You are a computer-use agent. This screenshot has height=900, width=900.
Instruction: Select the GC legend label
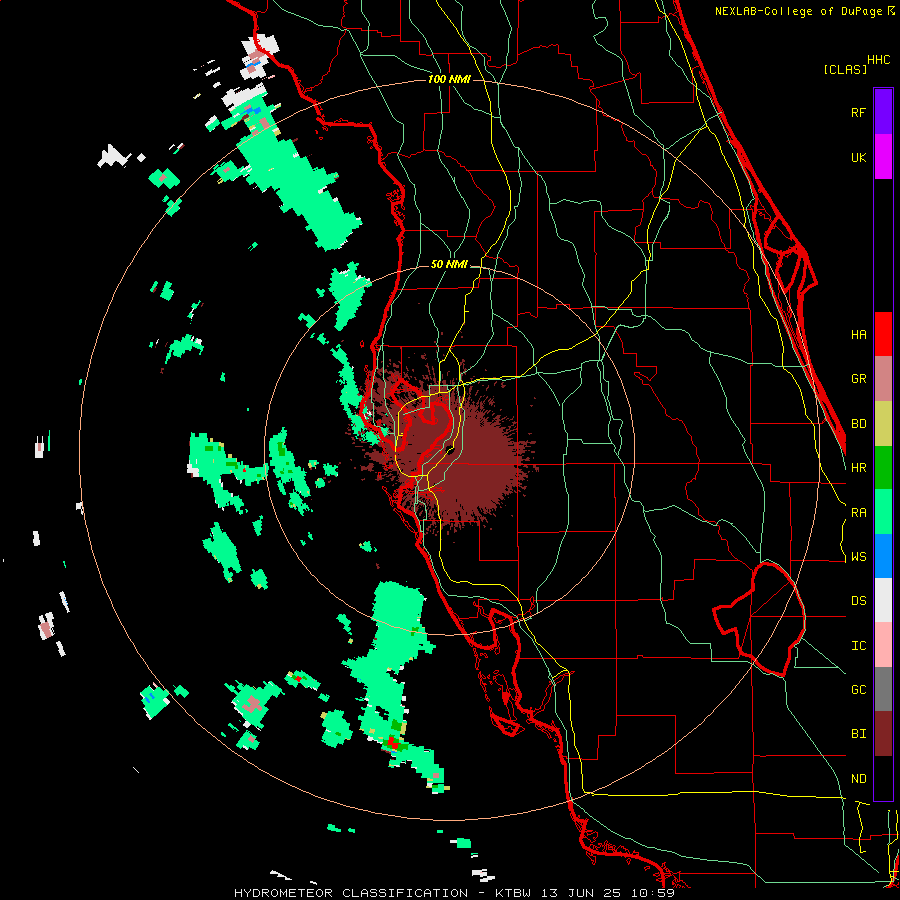[858, 690]
